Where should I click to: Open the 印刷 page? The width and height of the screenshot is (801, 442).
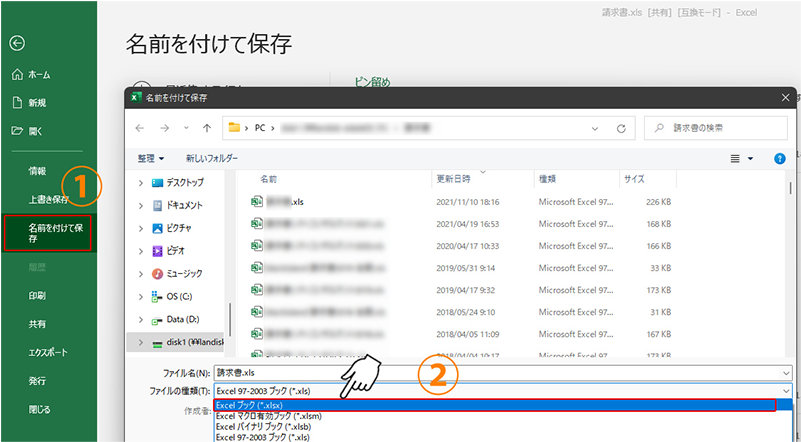(x=37, y=296)
